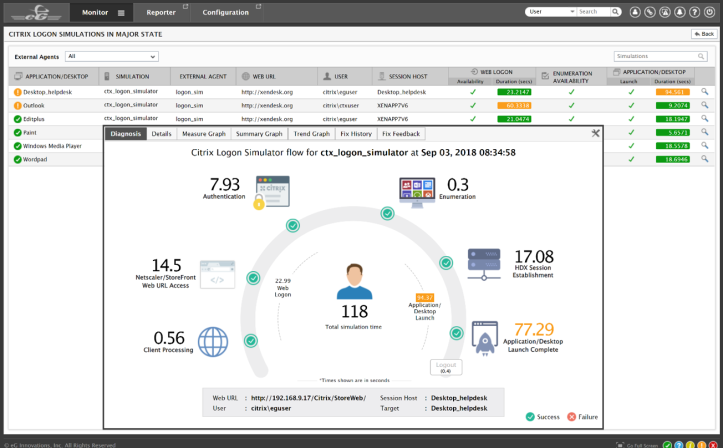723x448 pixels.
Task: Click the success marker near Launch Complete
Action: [x=456, y=333]
